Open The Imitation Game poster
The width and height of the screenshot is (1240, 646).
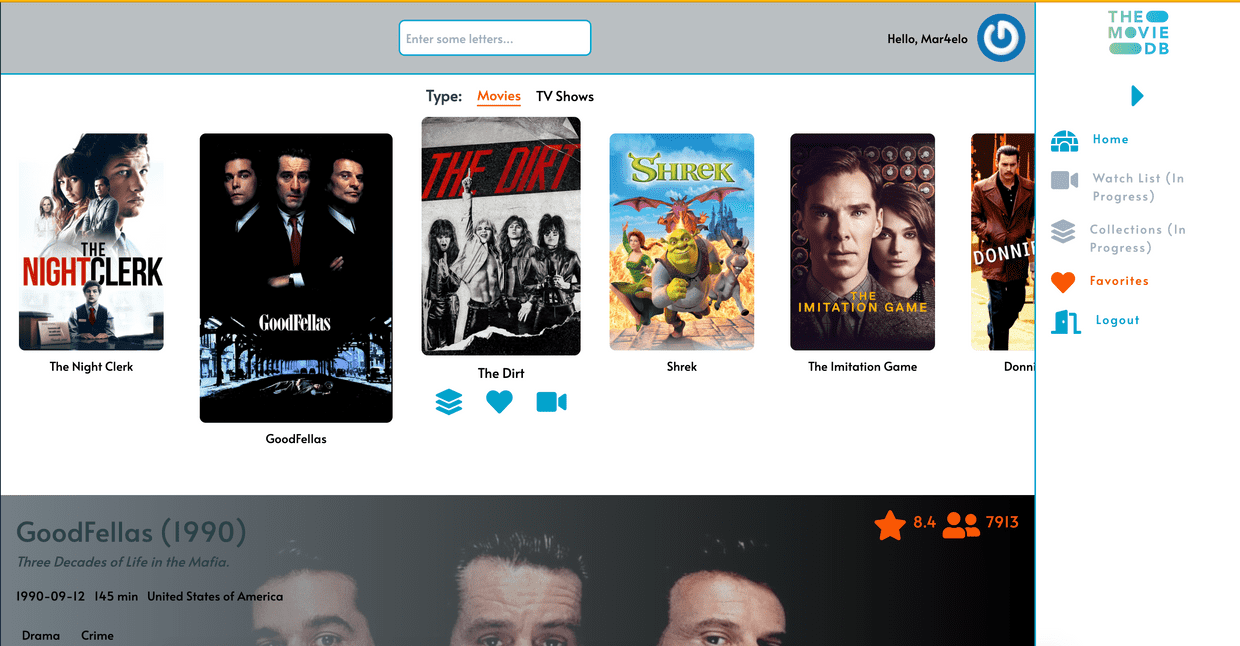tap(863, 242)
